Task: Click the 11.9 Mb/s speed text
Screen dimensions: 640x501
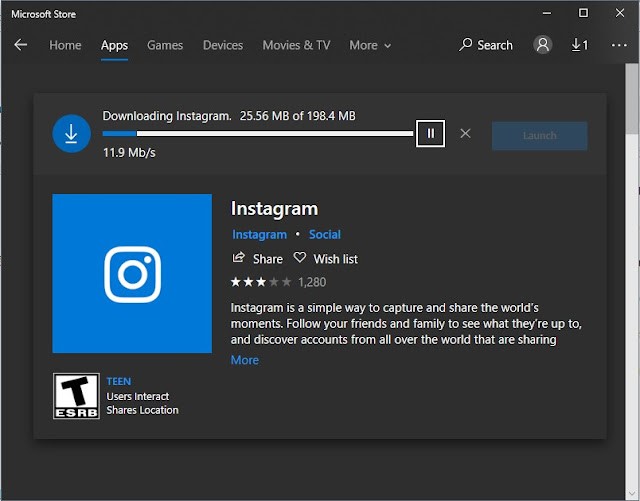Action: coord(129,153)
